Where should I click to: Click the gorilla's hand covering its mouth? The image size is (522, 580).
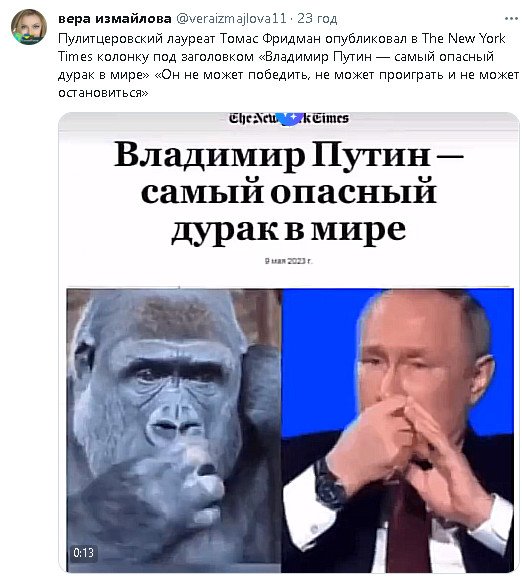[174, 492]
